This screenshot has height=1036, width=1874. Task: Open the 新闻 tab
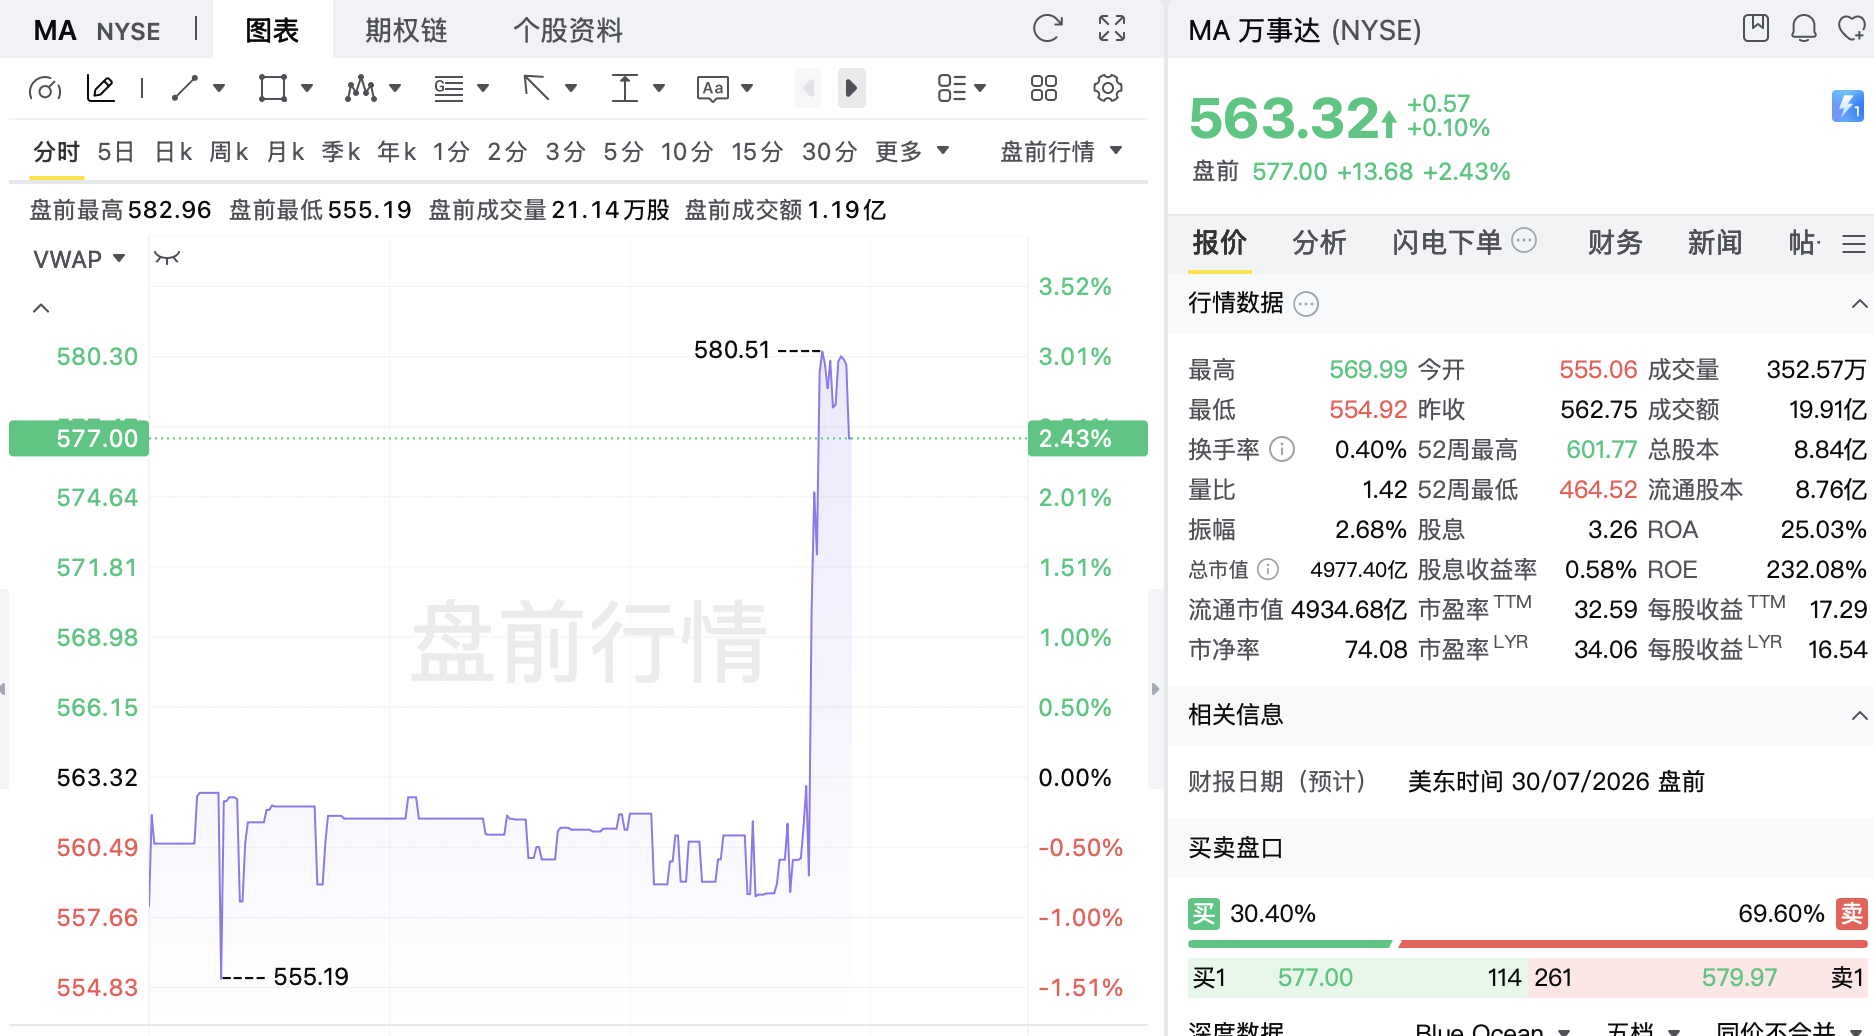tap(1716, 243)
